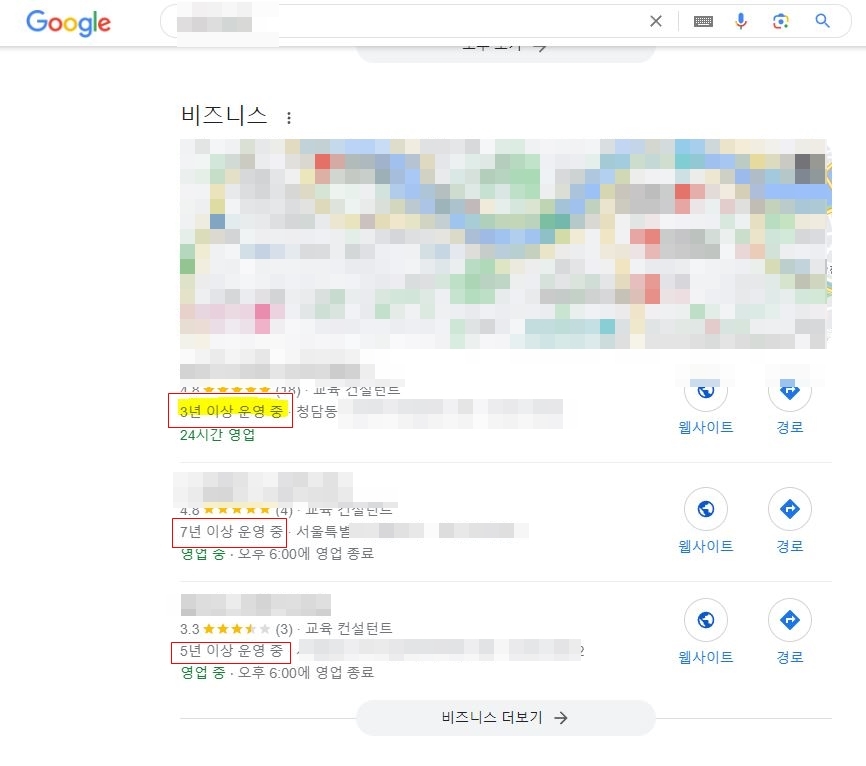Click the blue magnifier search icon
This screenshot has height=766, width=866.
click(x=822, y=21)
